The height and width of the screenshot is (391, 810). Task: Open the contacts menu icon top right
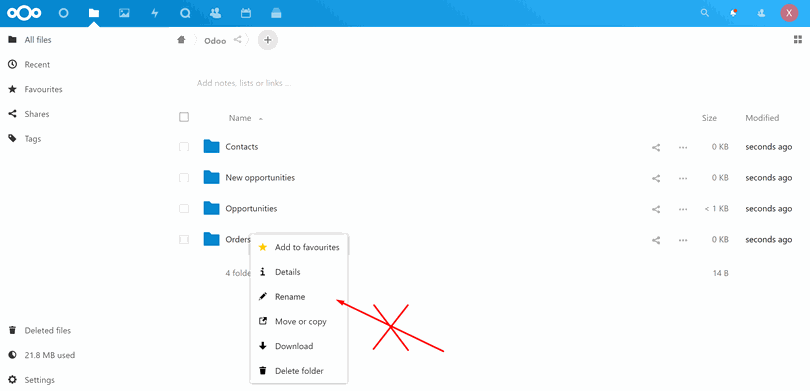click(761, 13)
